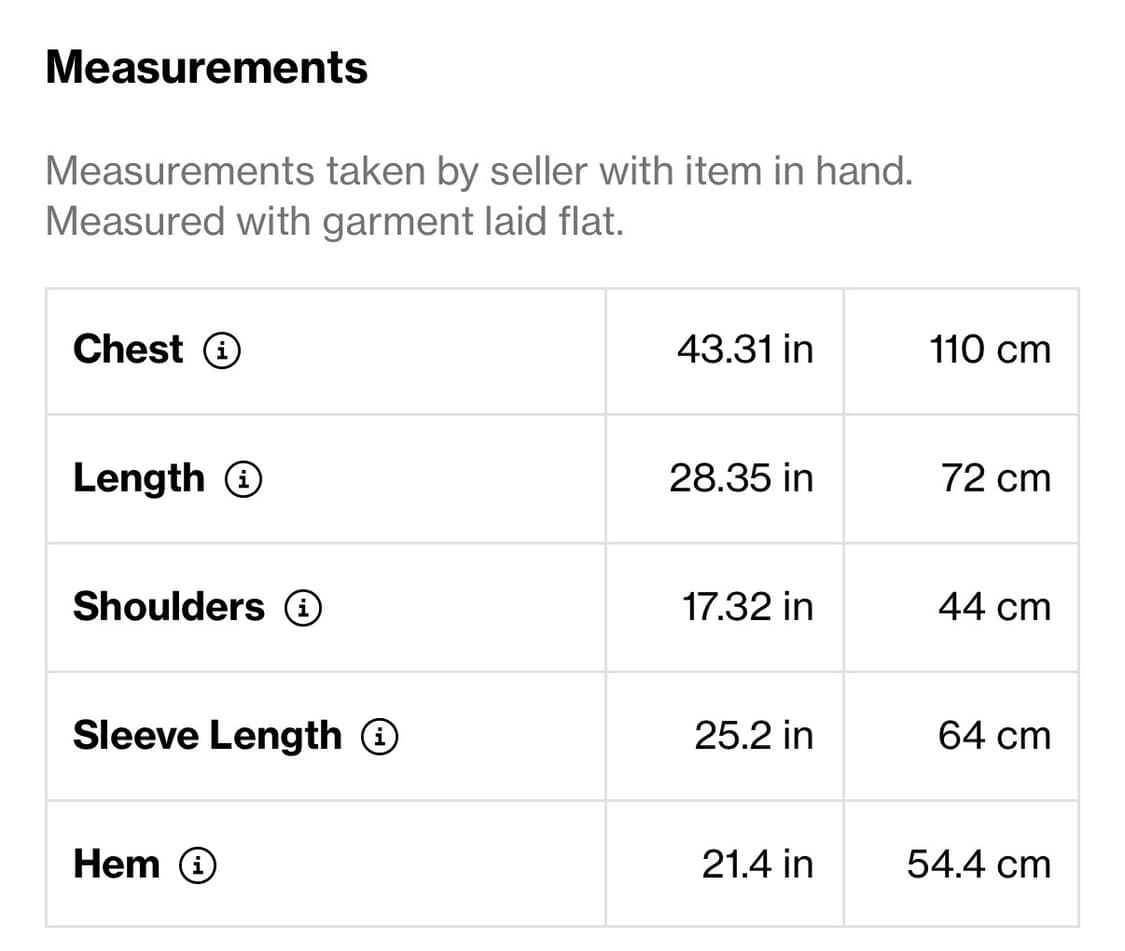
Task: Click the info icon next to Chest
Action: point(222,350)
